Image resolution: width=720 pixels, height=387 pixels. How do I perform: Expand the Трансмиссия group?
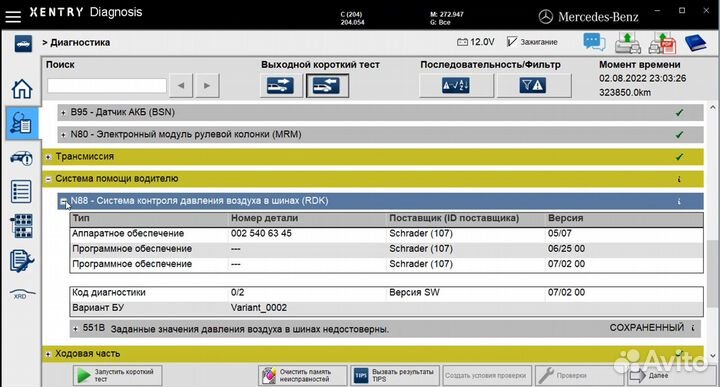pos(48,157)
